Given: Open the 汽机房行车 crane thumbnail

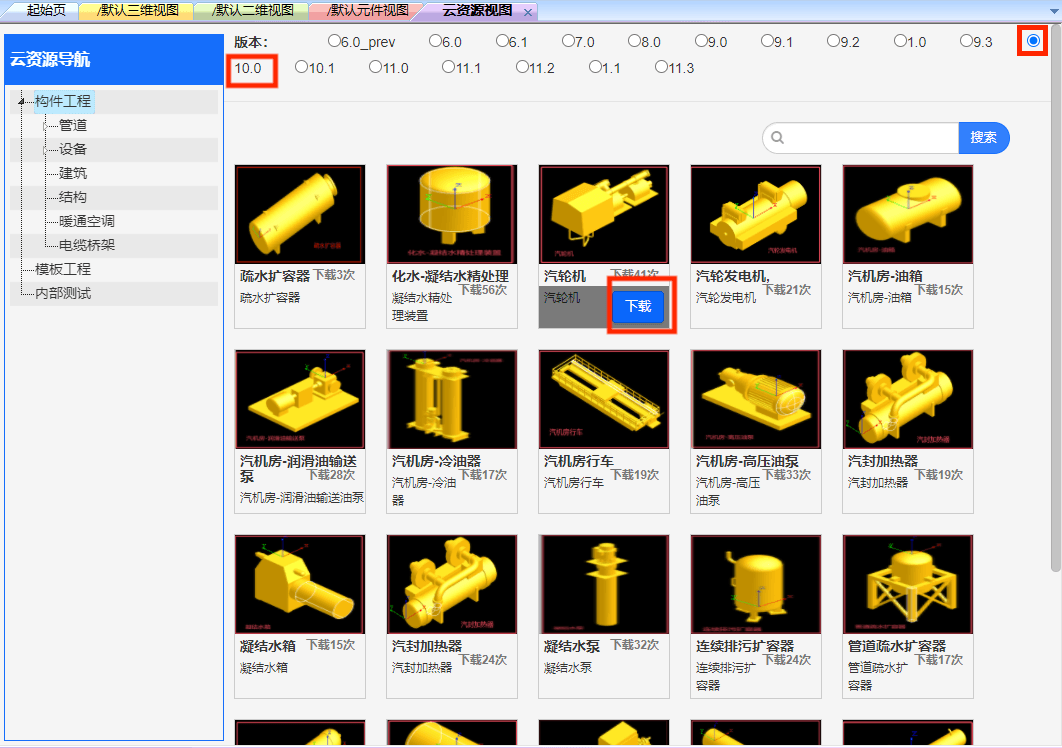Looking at the screenshot, I should pyautogui.click(x=603, y=399).
